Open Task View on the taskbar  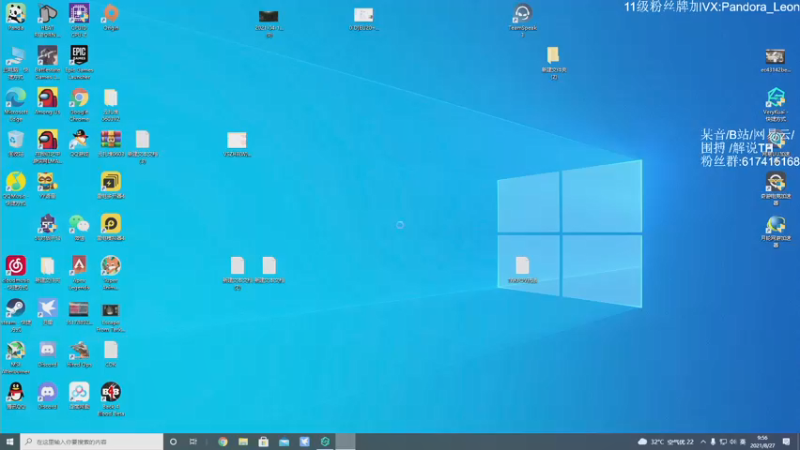coord(193,441)
